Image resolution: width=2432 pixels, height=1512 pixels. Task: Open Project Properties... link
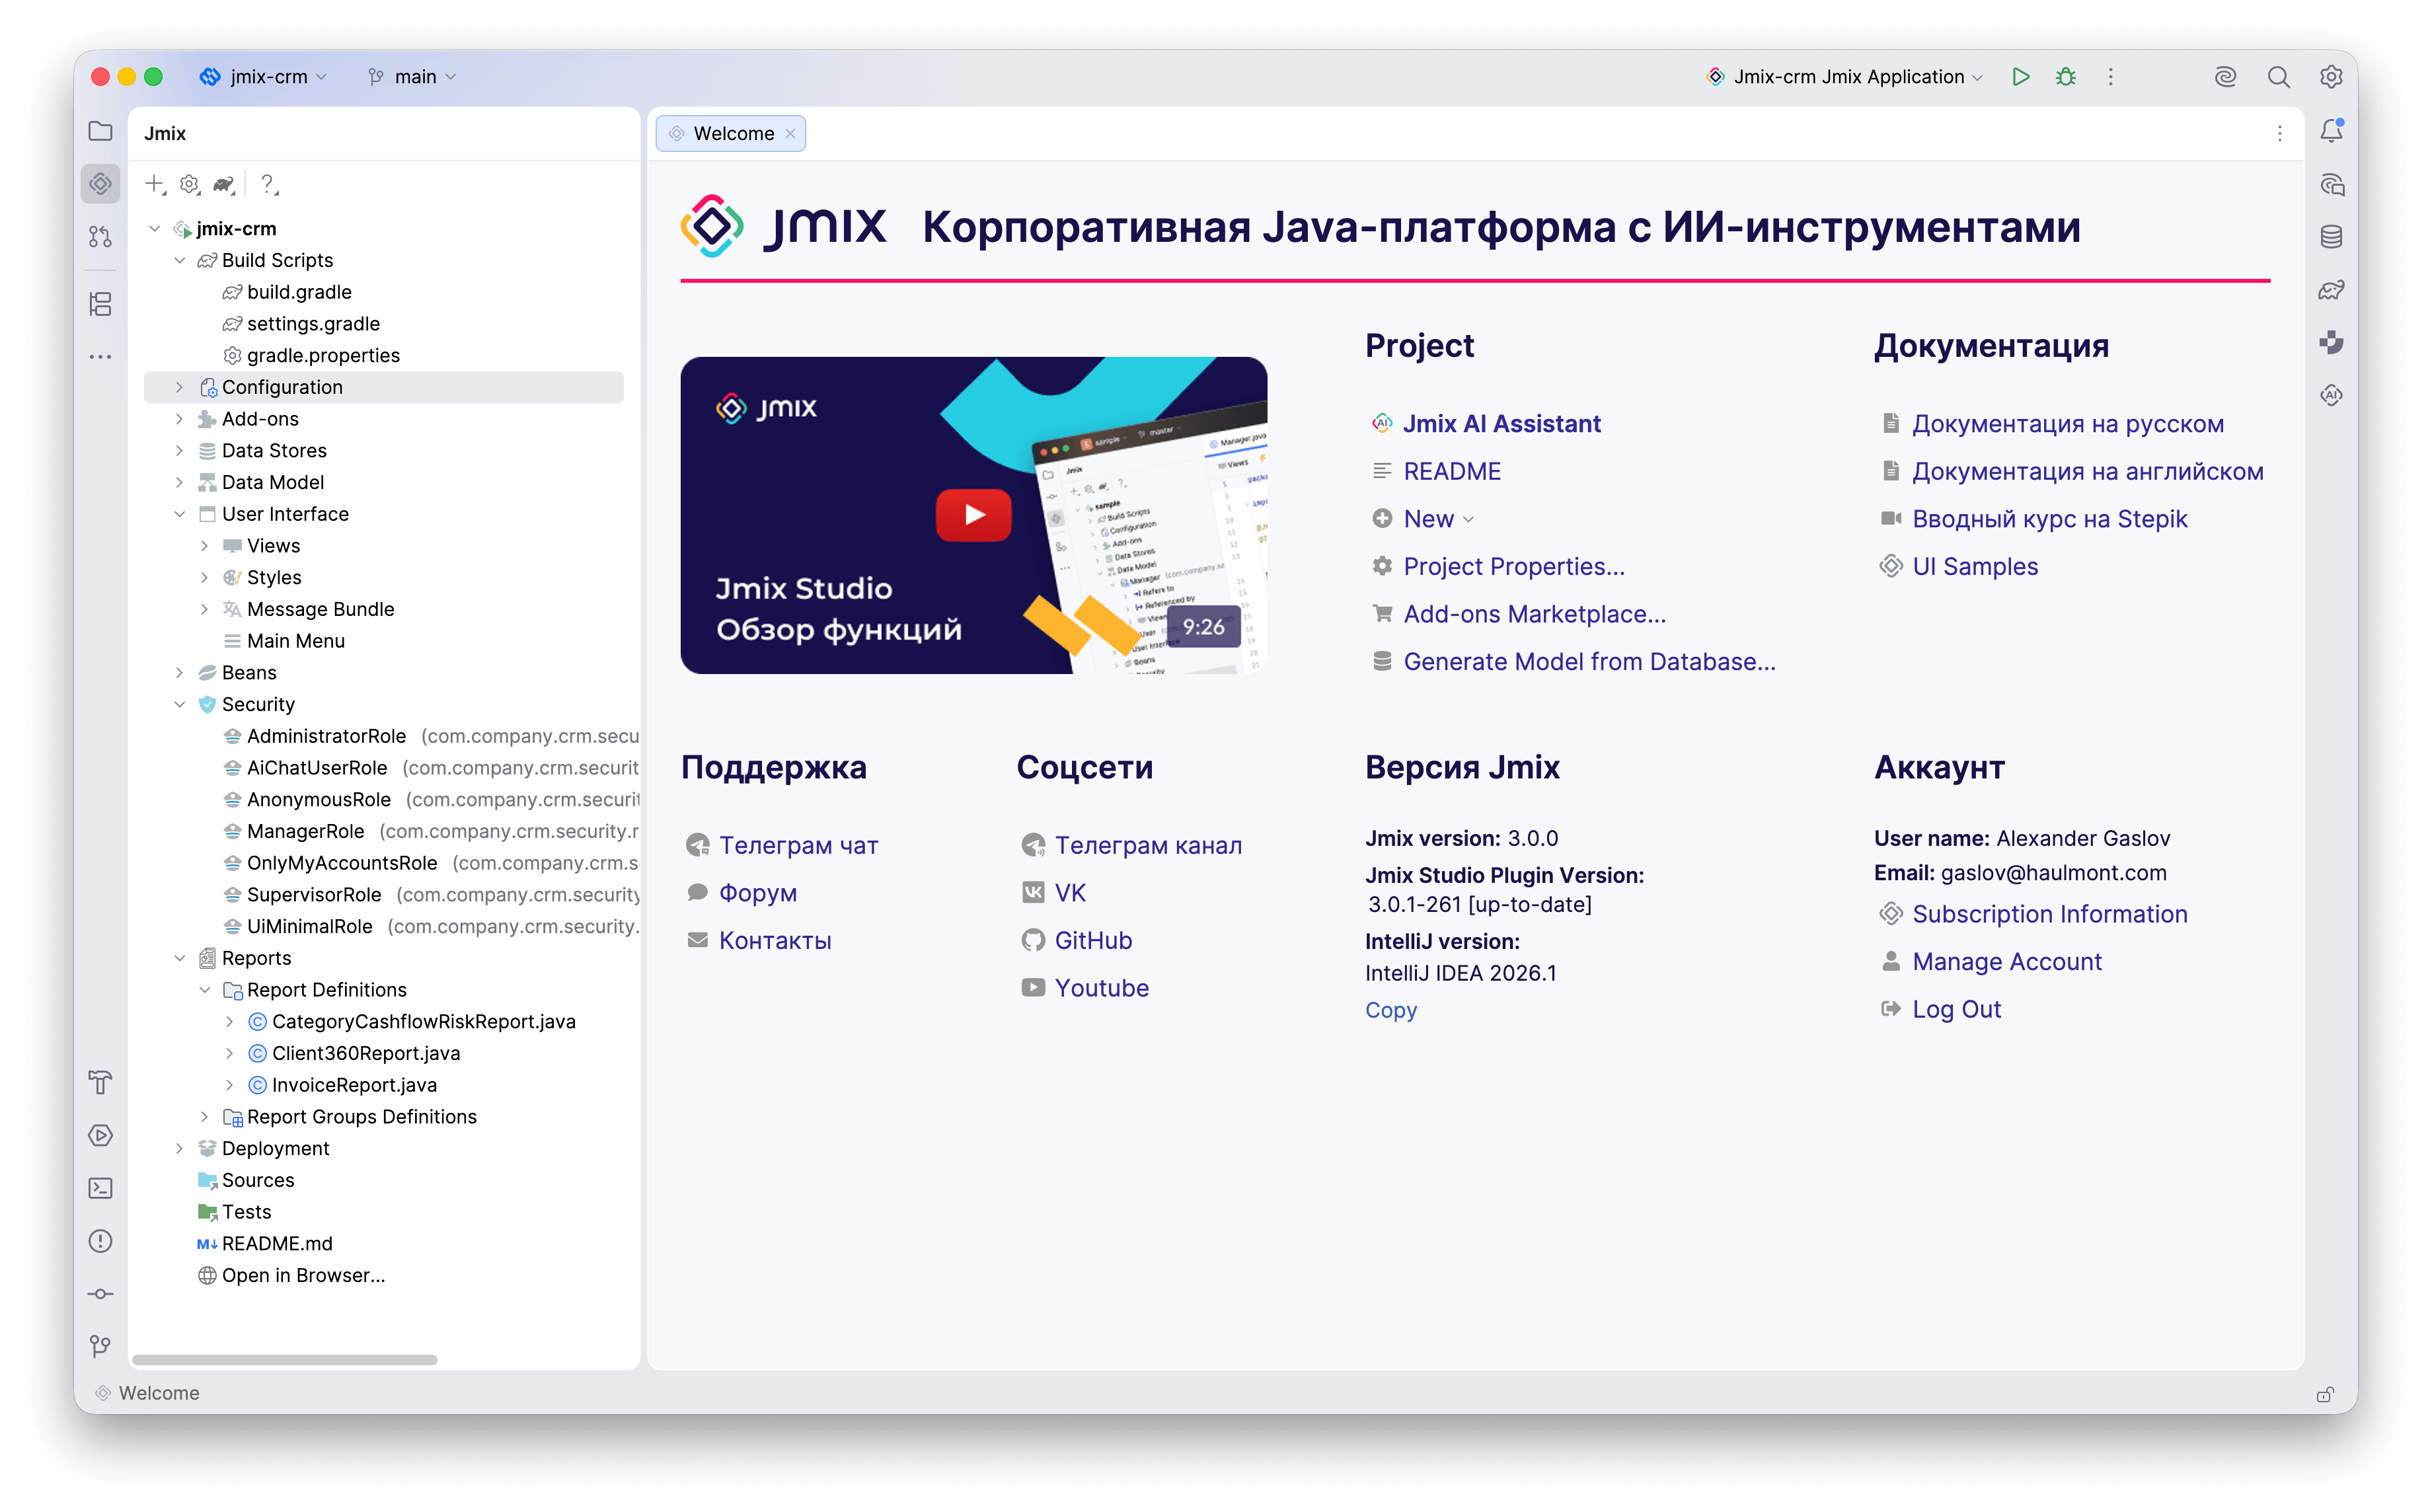point(1514,567)
